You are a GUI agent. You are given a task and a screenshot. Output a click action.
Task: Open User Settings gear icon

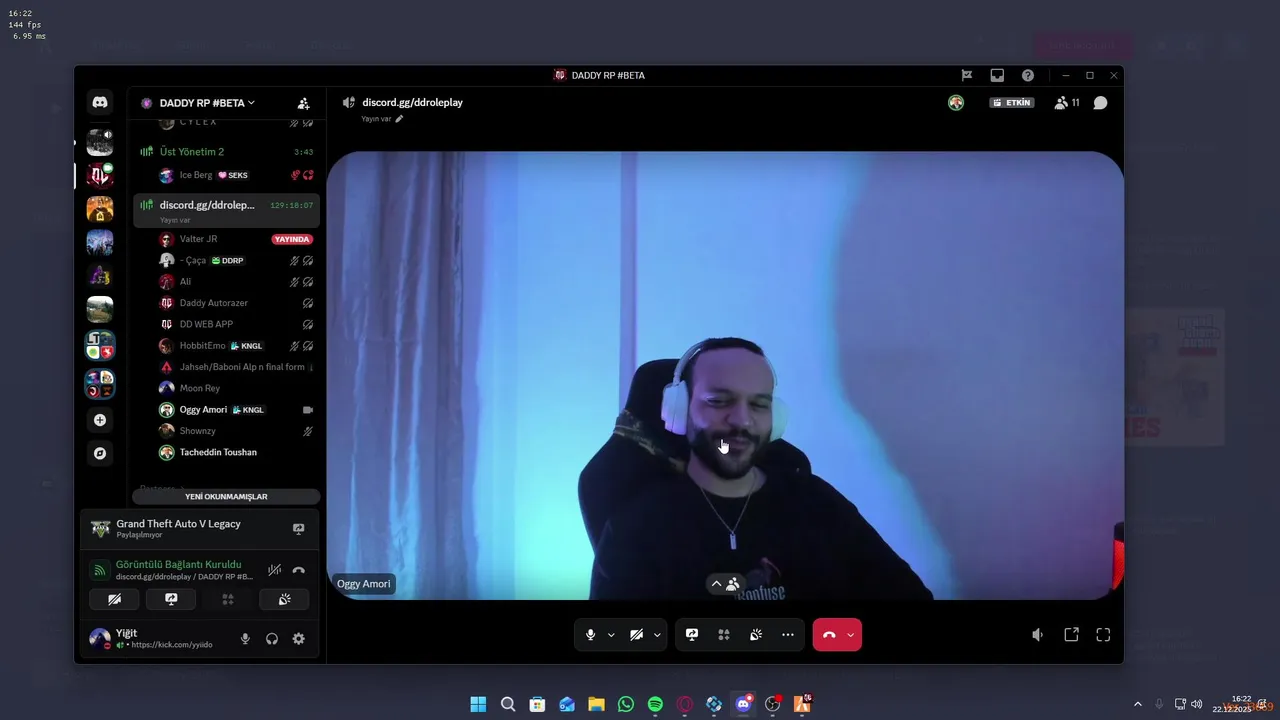[x=298, y=639]
